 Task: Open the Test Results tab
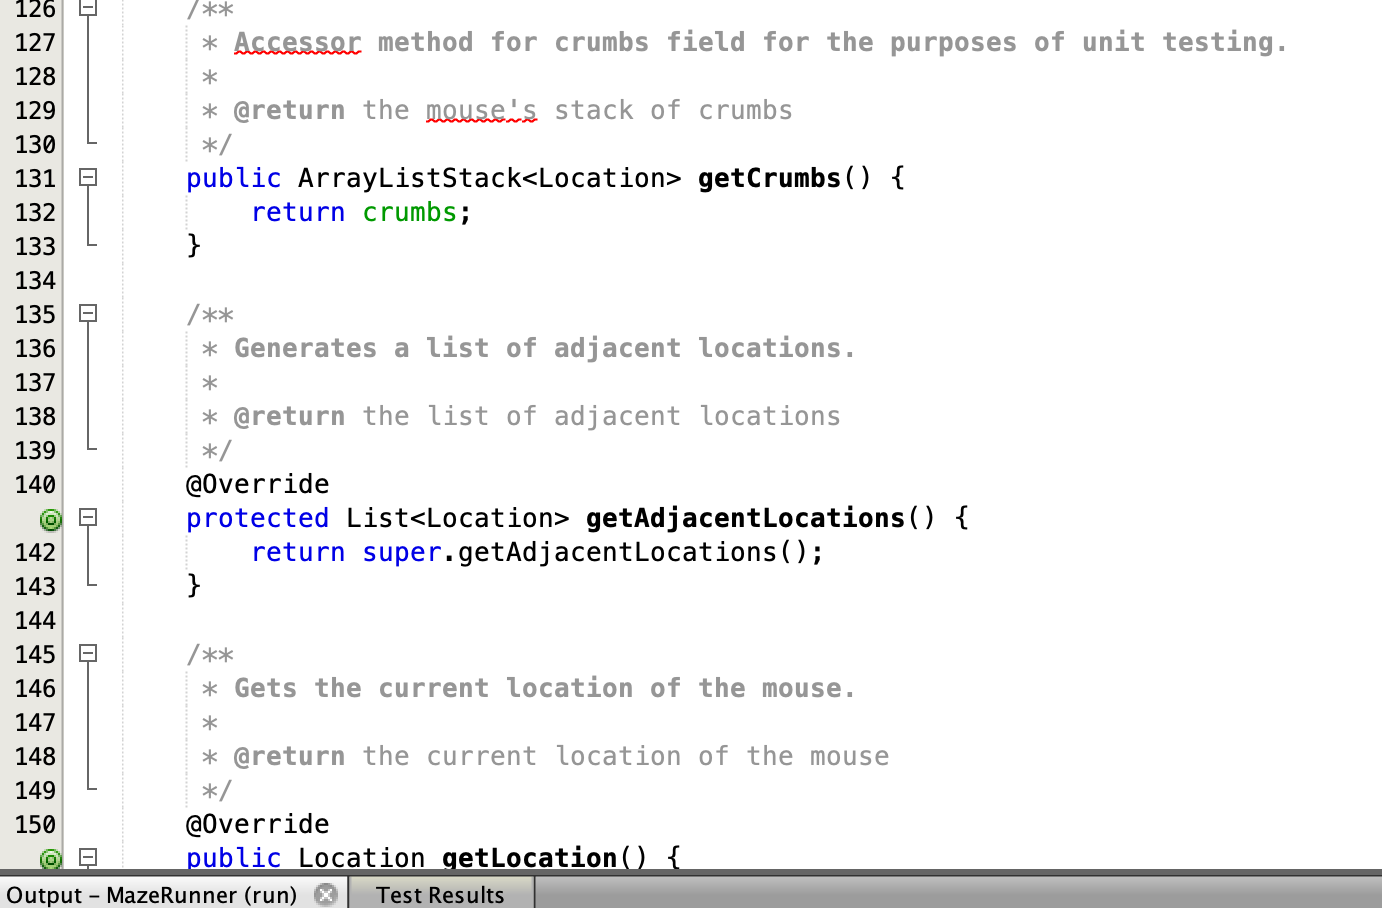(440, 894)
